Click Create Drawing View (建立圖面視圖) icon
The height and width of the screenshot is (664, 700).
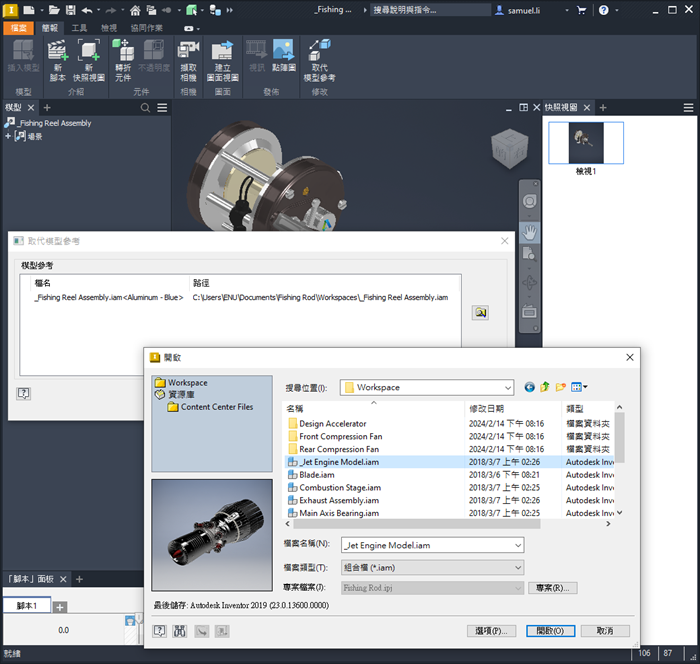point(222,60)
